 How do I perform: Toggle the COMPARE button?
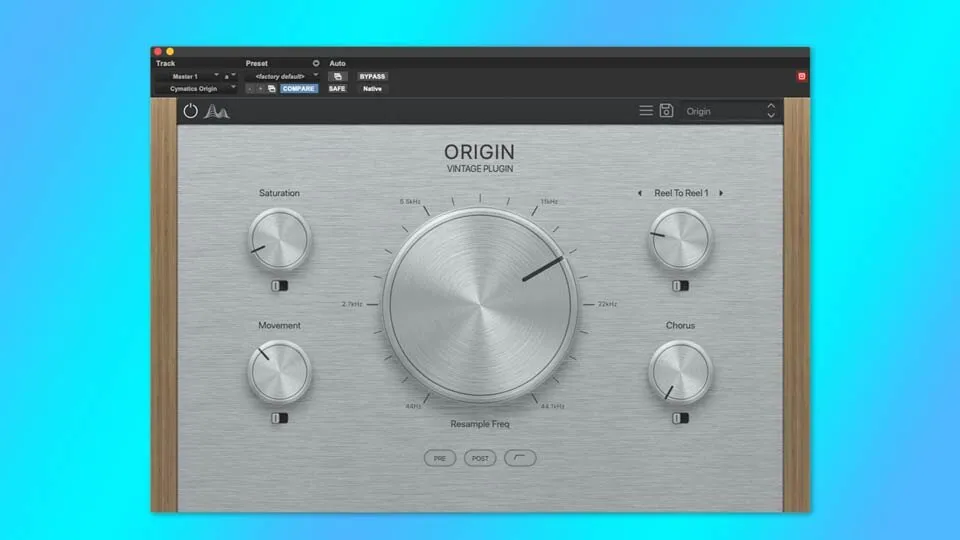(299, 89)
